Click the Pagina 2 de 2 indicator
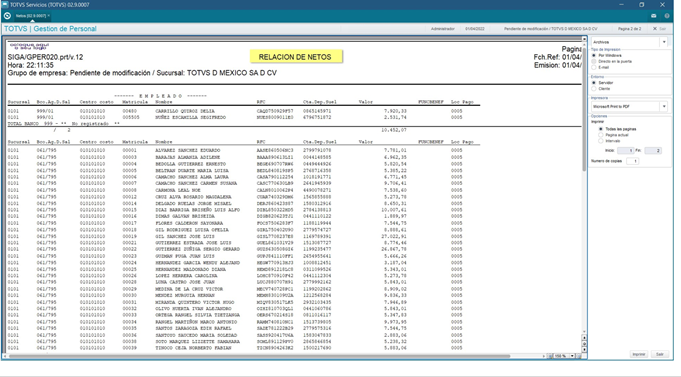681x377 pixels. pos(629,29)
